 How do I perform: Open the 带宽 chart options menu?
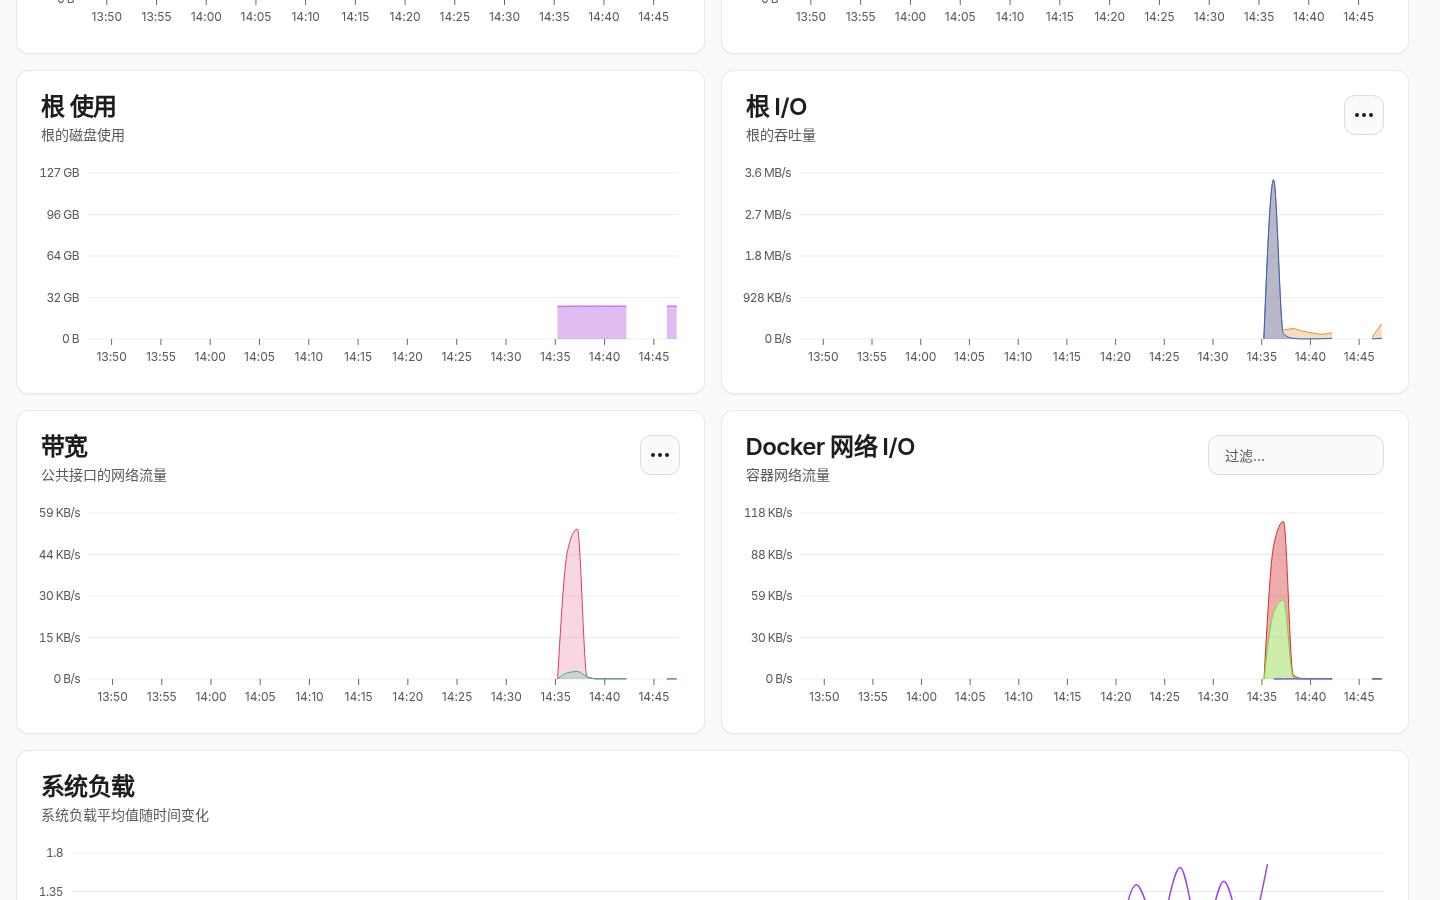coord(659,455)
